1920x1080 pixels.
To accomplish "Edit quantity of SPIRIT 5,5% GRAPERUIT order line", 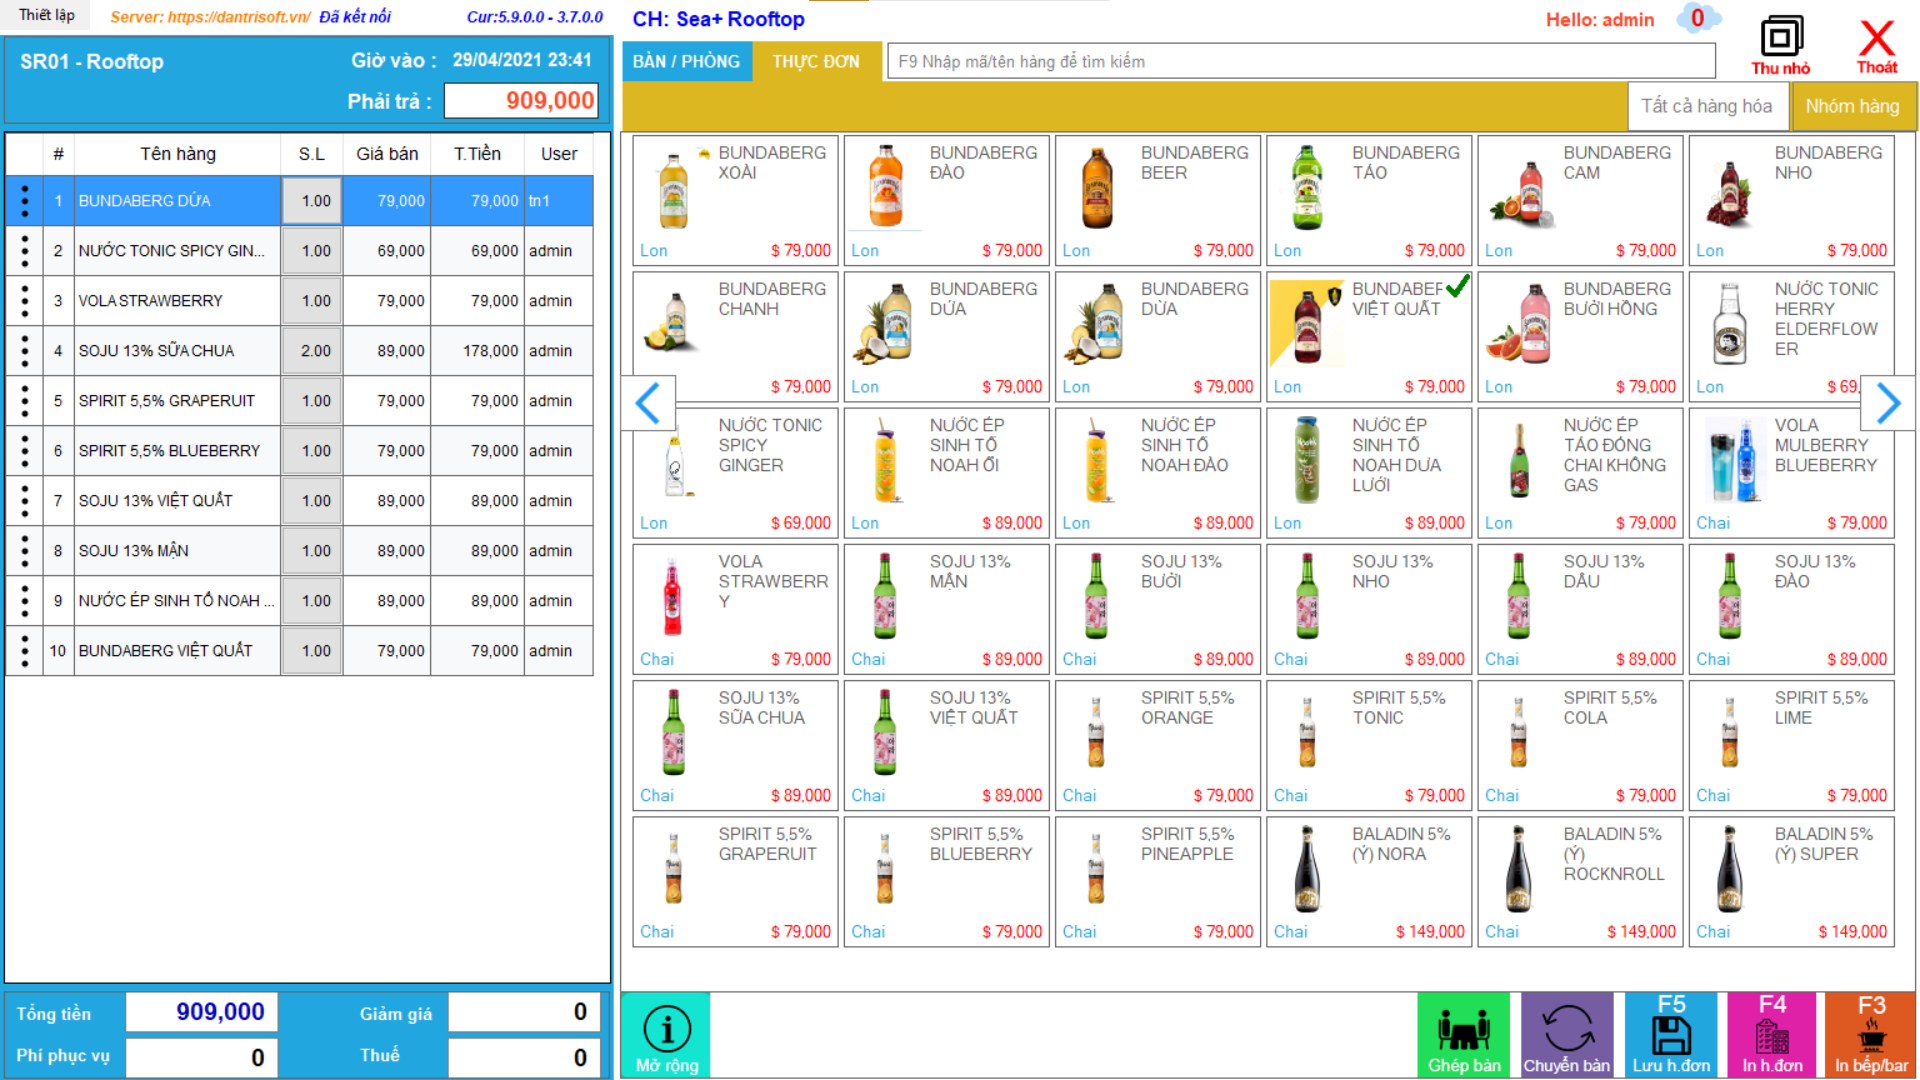I will click(313, 401).
